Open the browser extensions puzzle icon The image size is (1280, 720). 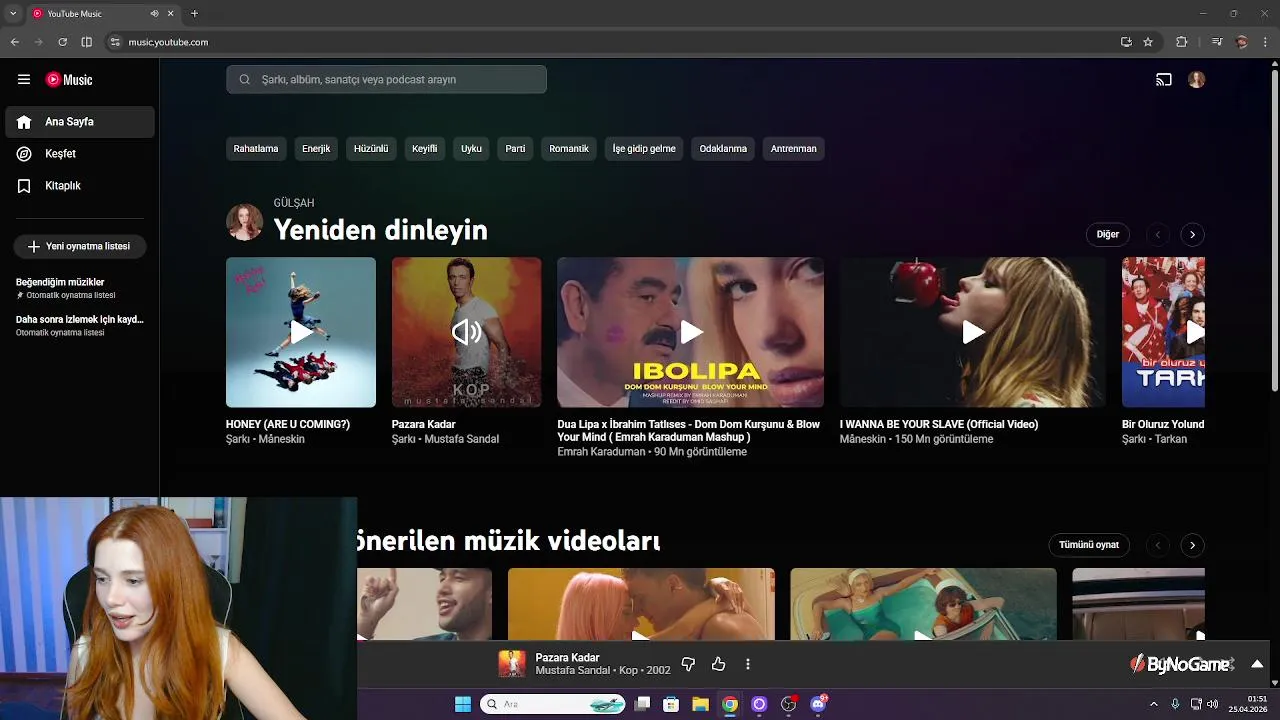click(x=1182, y=42)
